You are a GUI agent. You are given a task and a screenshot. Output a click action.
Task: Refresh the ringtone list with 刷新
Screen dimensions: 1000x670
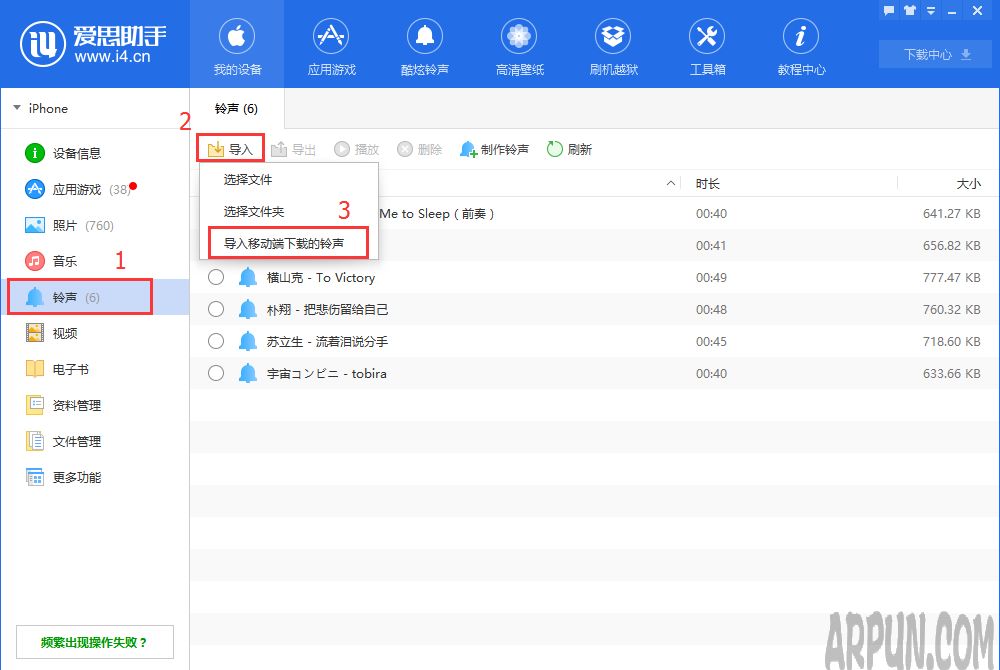coord(569,148)
